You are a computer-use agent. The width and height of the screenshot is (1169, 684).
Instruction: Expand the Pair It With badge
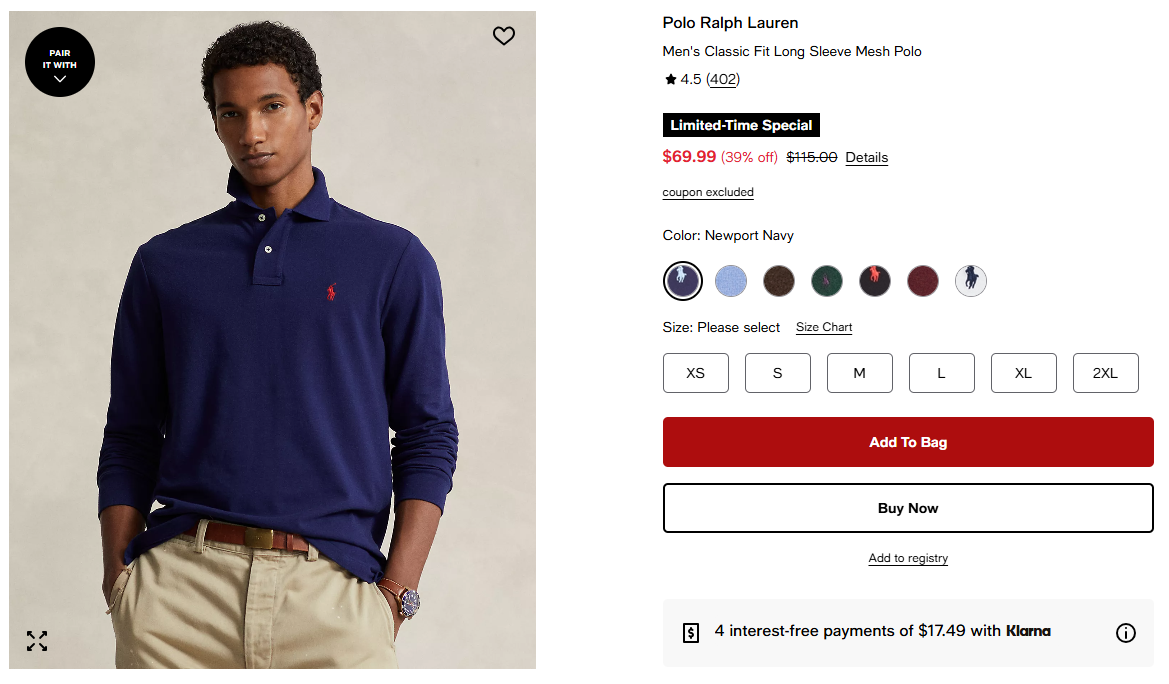[x=60, y=62]
